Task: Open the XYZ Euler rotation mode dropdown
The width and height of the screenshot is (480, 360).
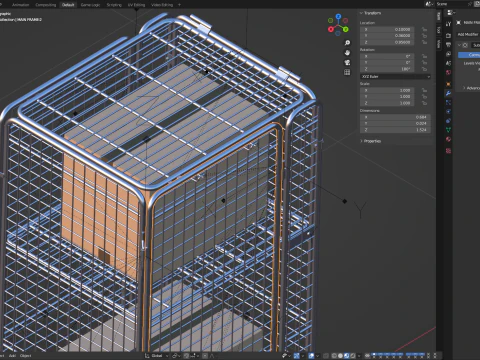Action: point(395,77)
